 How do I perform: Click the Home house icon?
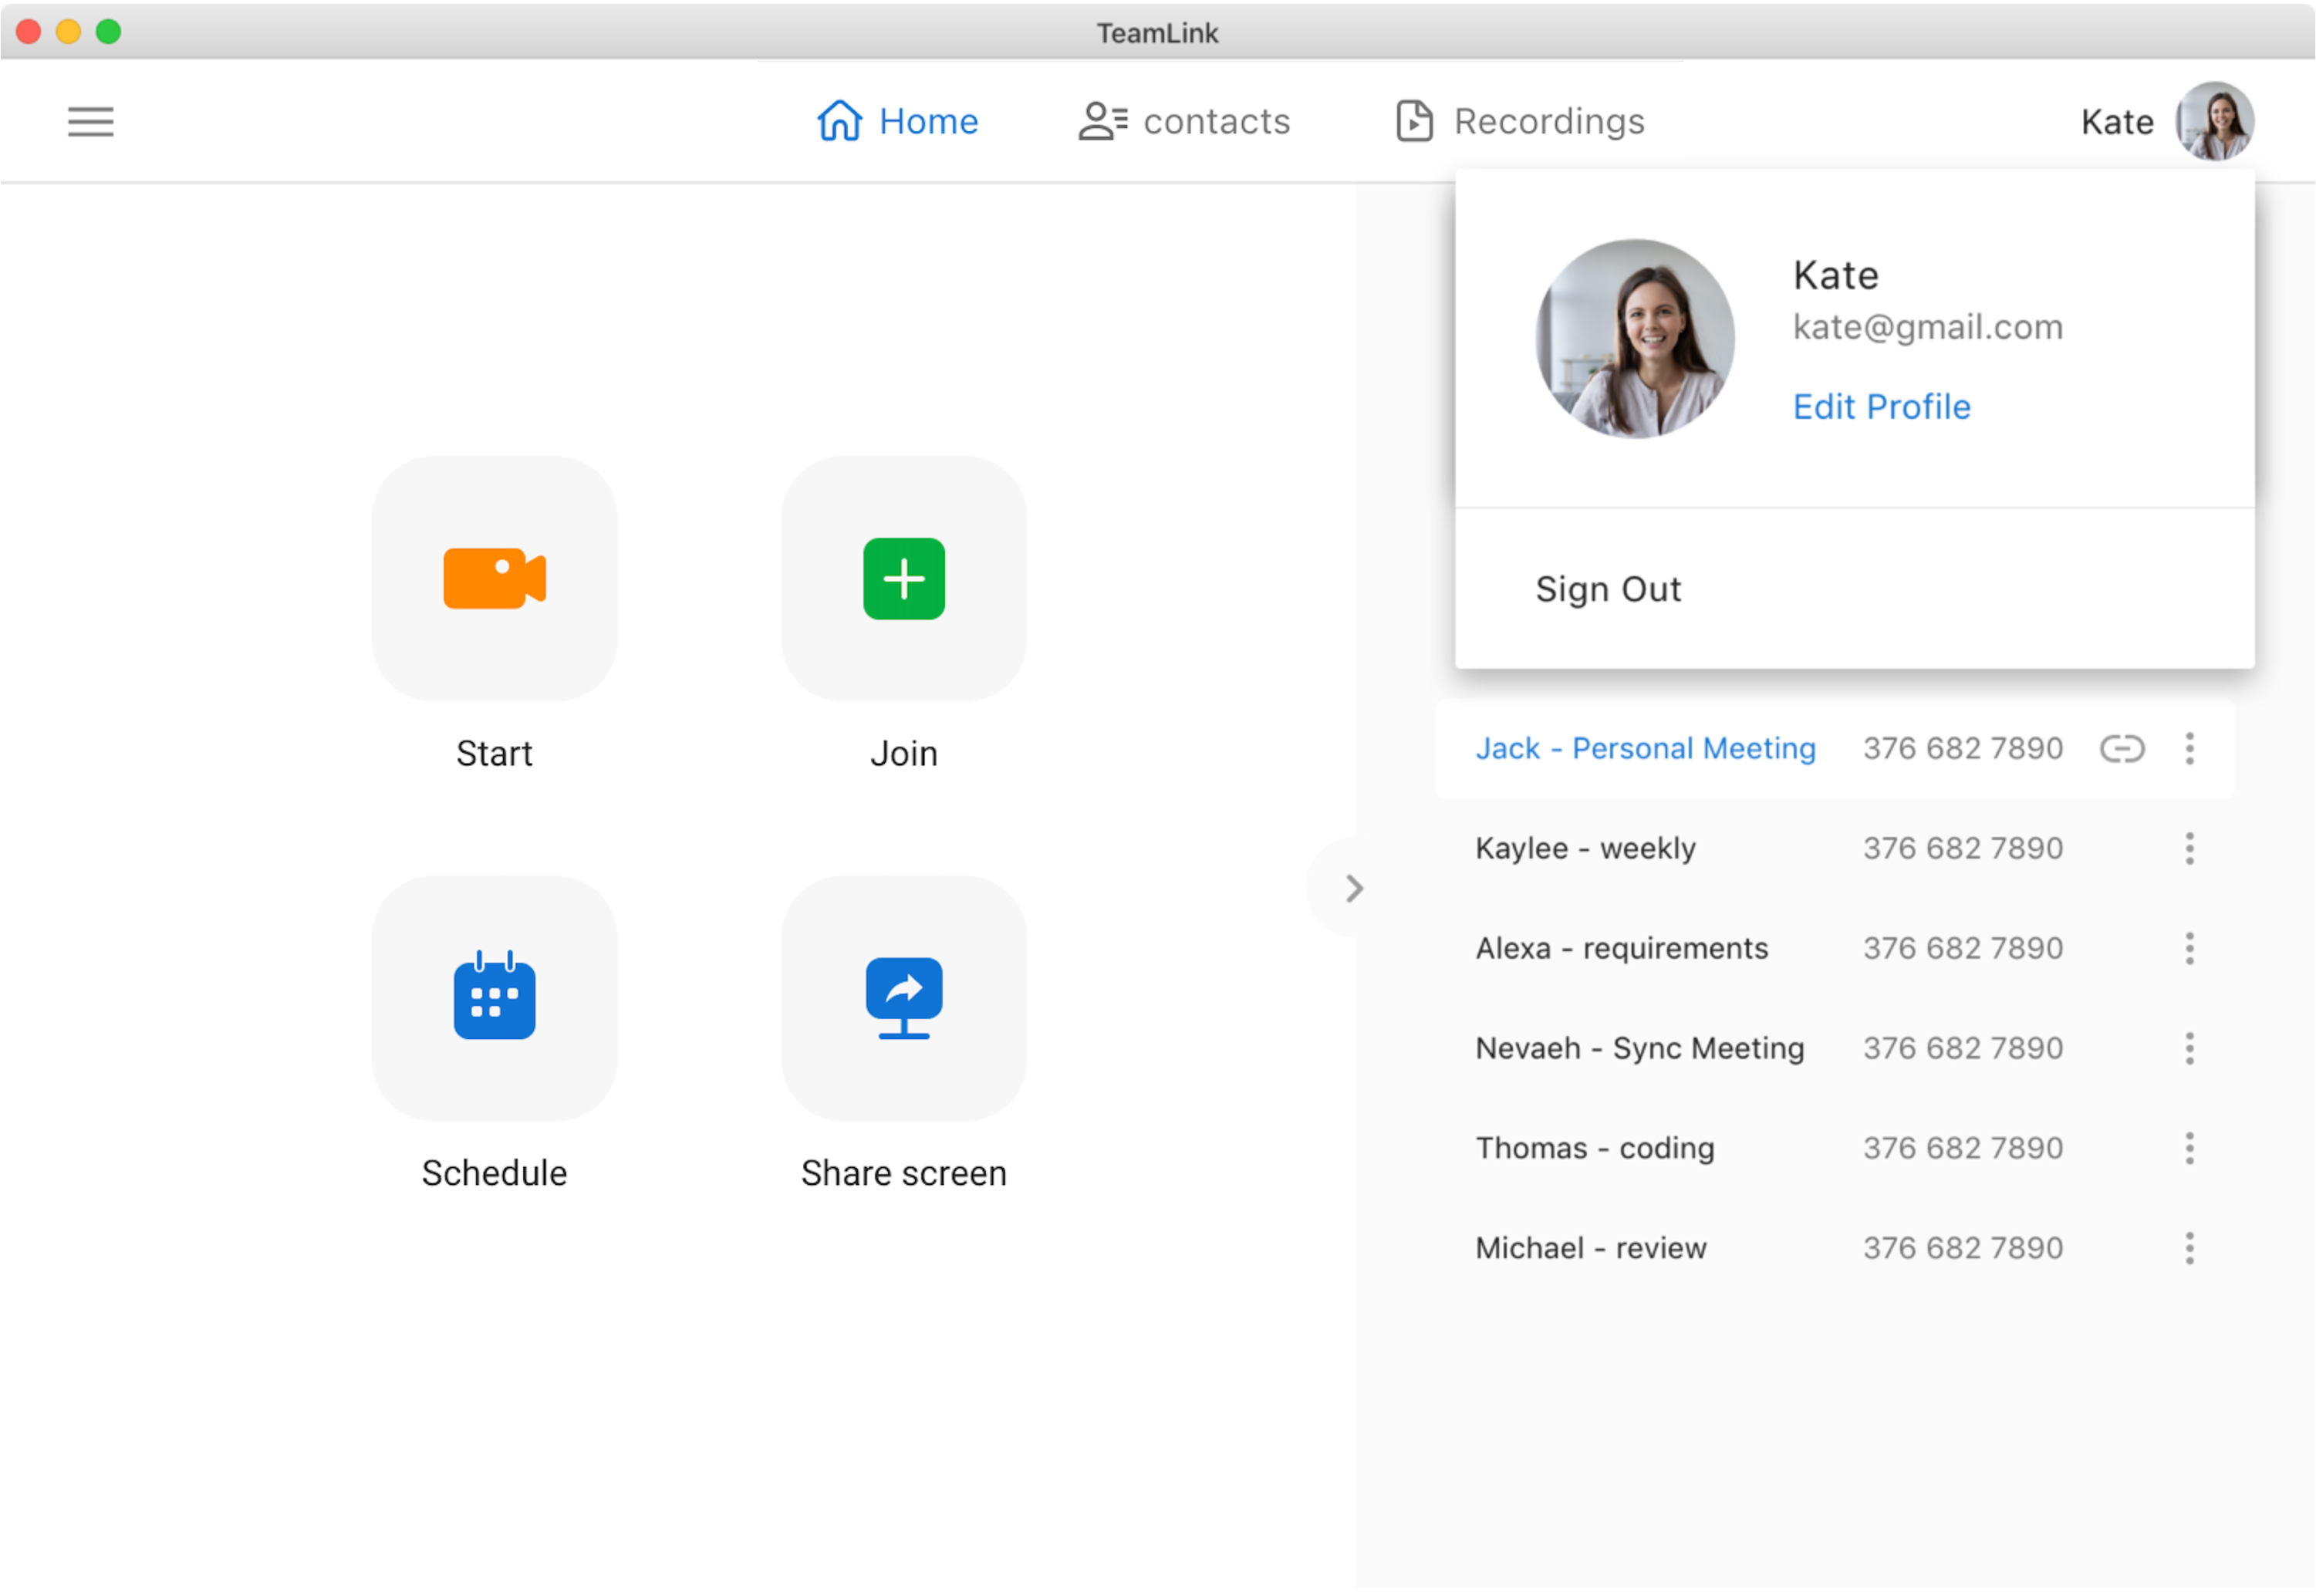[839, 121]
